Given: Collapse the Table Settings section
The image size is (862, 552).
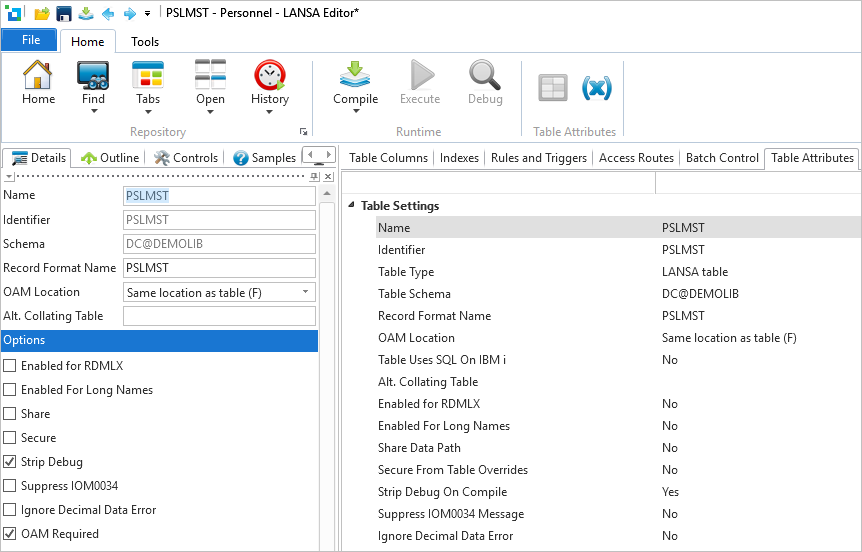Looking at the screenshot, I should pos(351,205).
